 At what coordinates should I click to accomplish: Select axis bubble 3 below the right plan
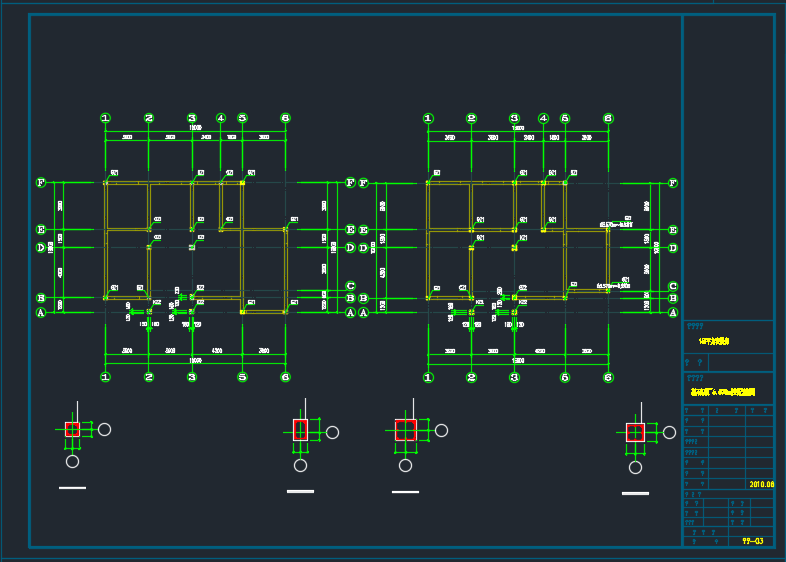(x=514, y=378)
